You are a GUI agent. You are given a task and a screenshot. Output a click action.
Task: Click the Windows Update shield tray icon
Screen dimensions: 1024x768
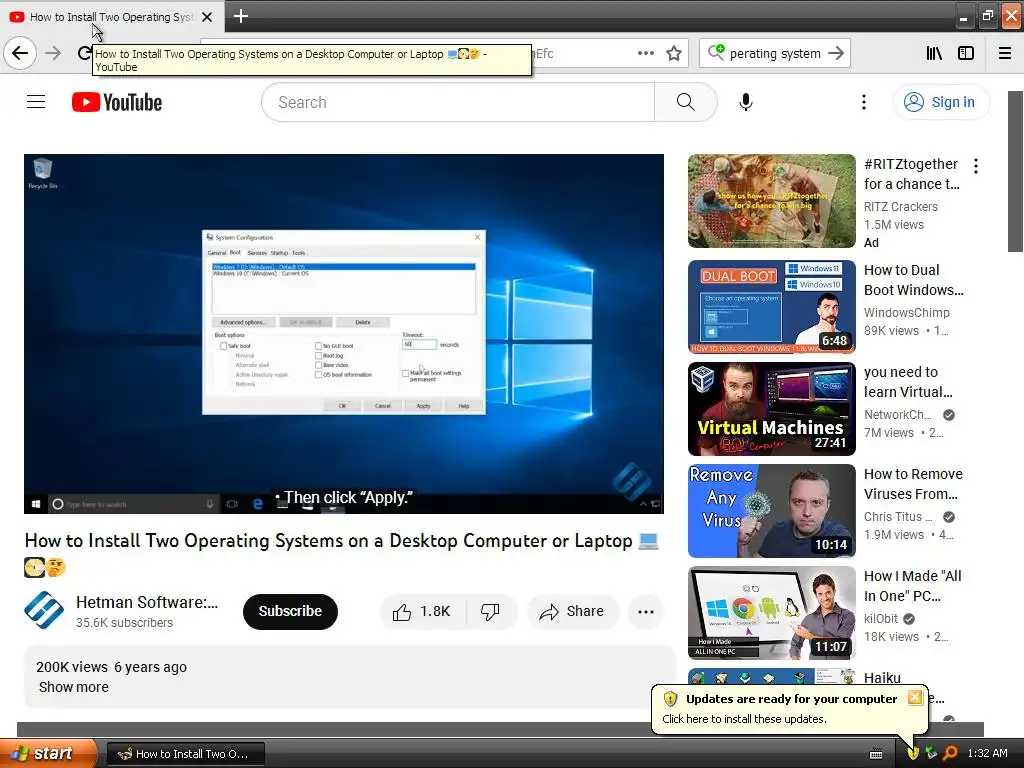(x=913, y=754)
